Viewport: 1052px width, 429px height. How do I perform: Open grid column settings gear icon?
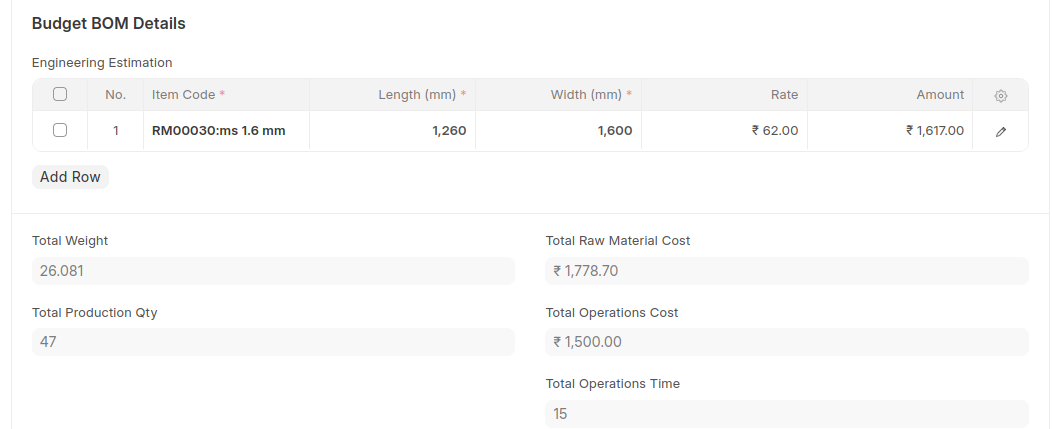[x=1000, y=95]
